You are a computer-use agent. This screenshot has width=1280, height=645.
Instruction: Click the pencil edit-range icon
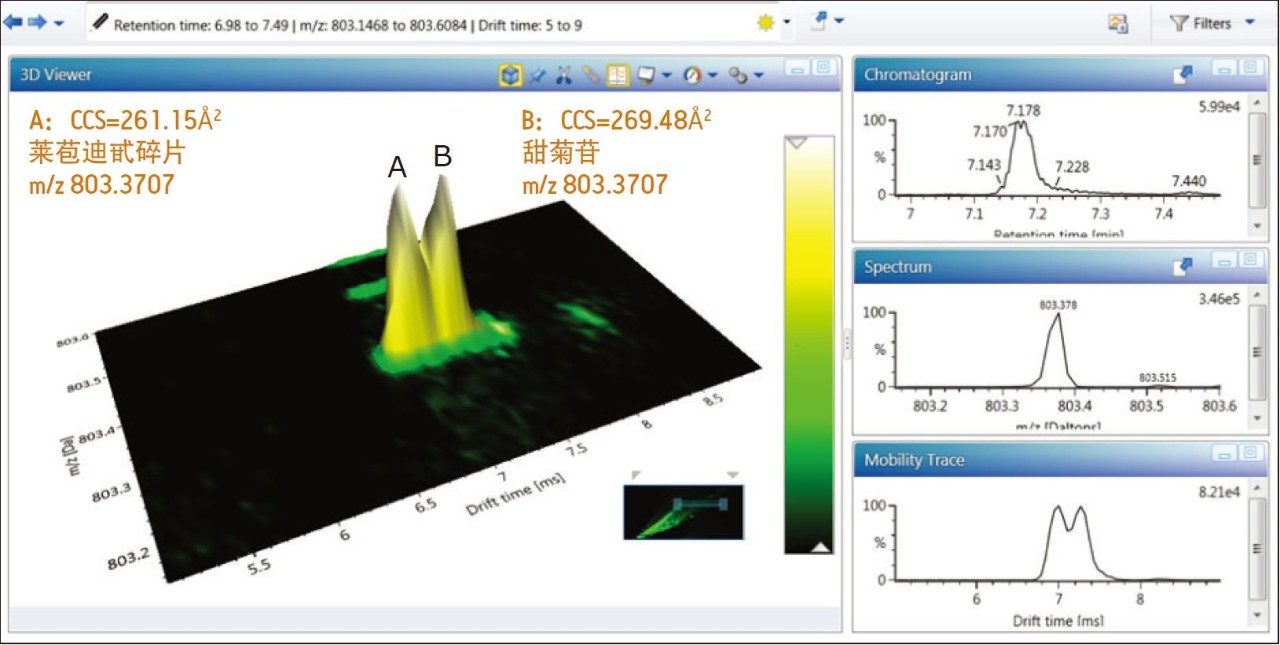click(100, 22)
